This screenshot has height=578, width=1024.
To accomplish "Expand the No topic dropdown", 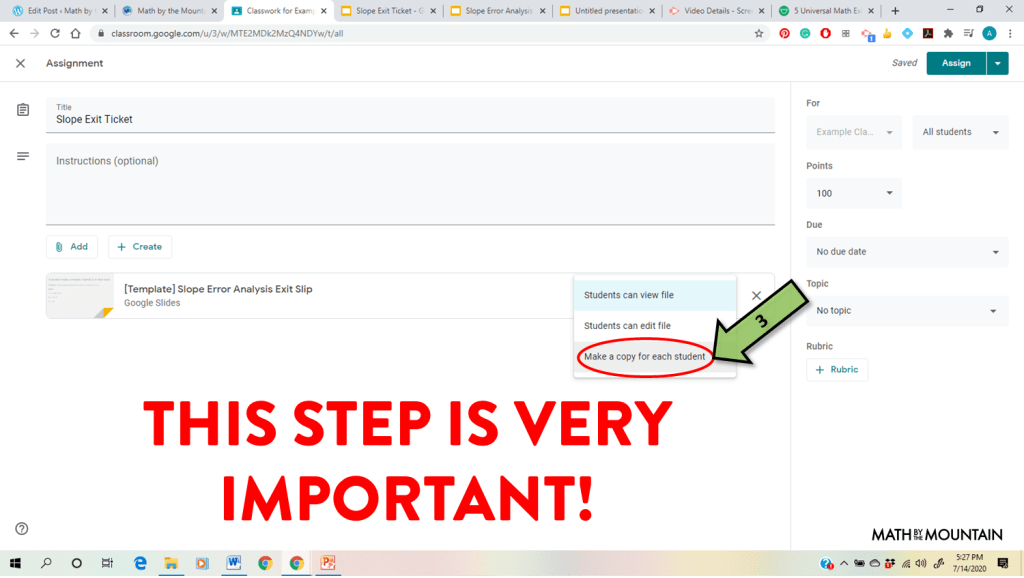I will pyautogui.click(x=907, y=311).
